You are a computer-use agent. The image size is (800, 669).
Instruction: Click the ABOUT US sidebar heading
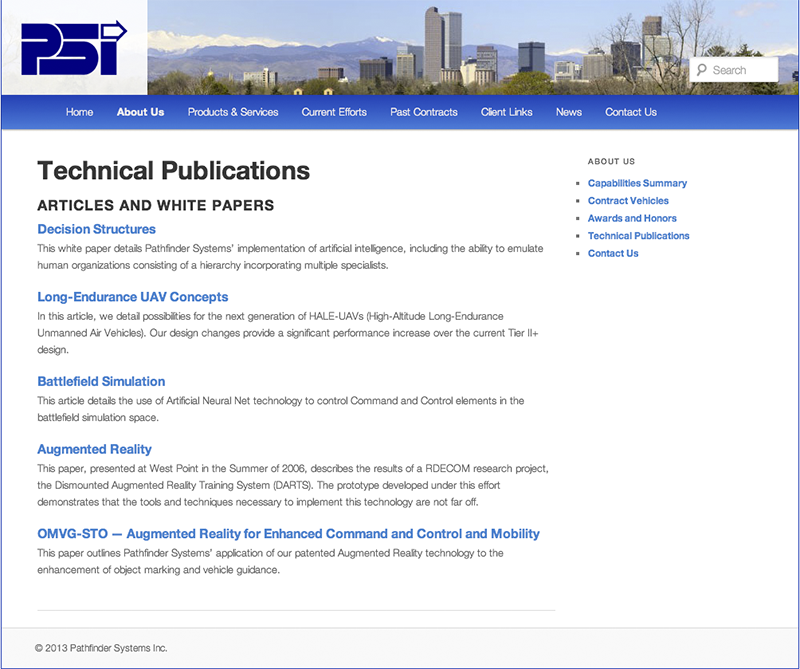coord(611,161)
